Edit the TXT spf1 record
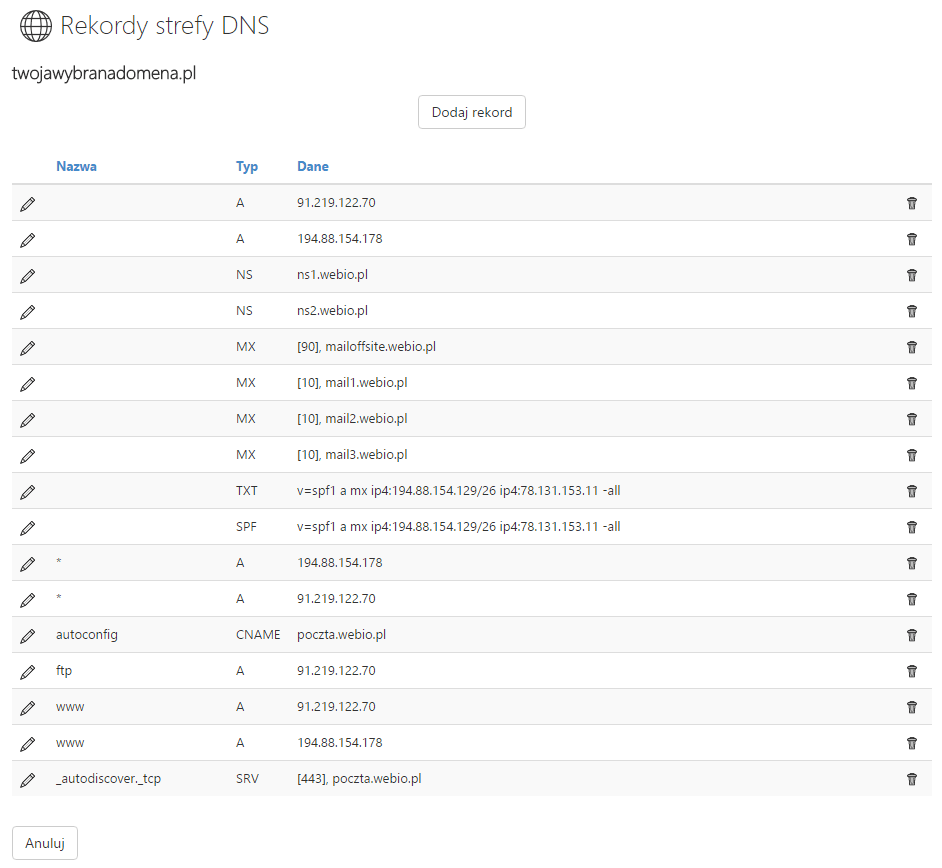942x868 pixels. (x=28, y=493)
